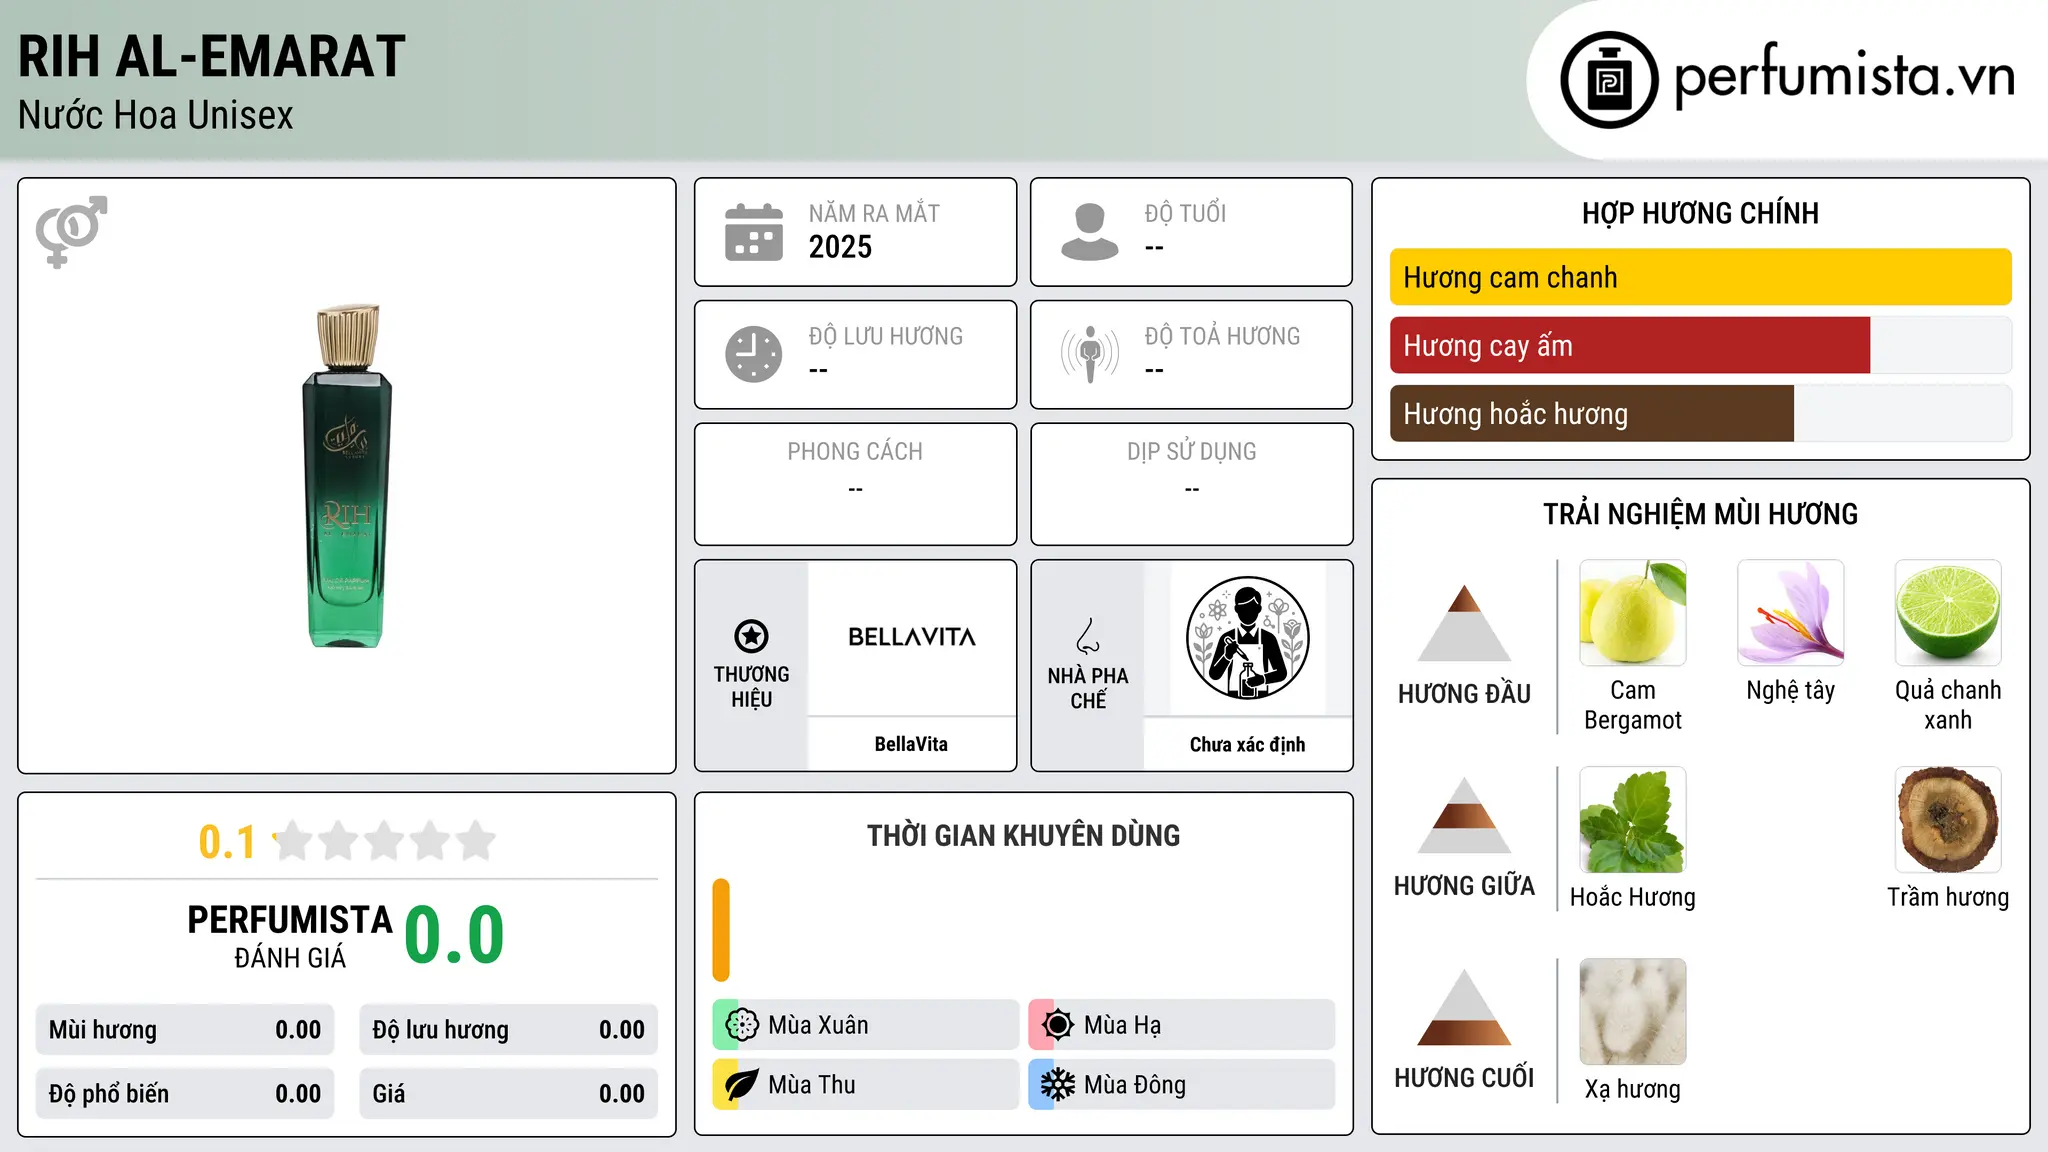
Task: Click the sillage icon beside Độ toả hương
Action: coord(1090,354)
